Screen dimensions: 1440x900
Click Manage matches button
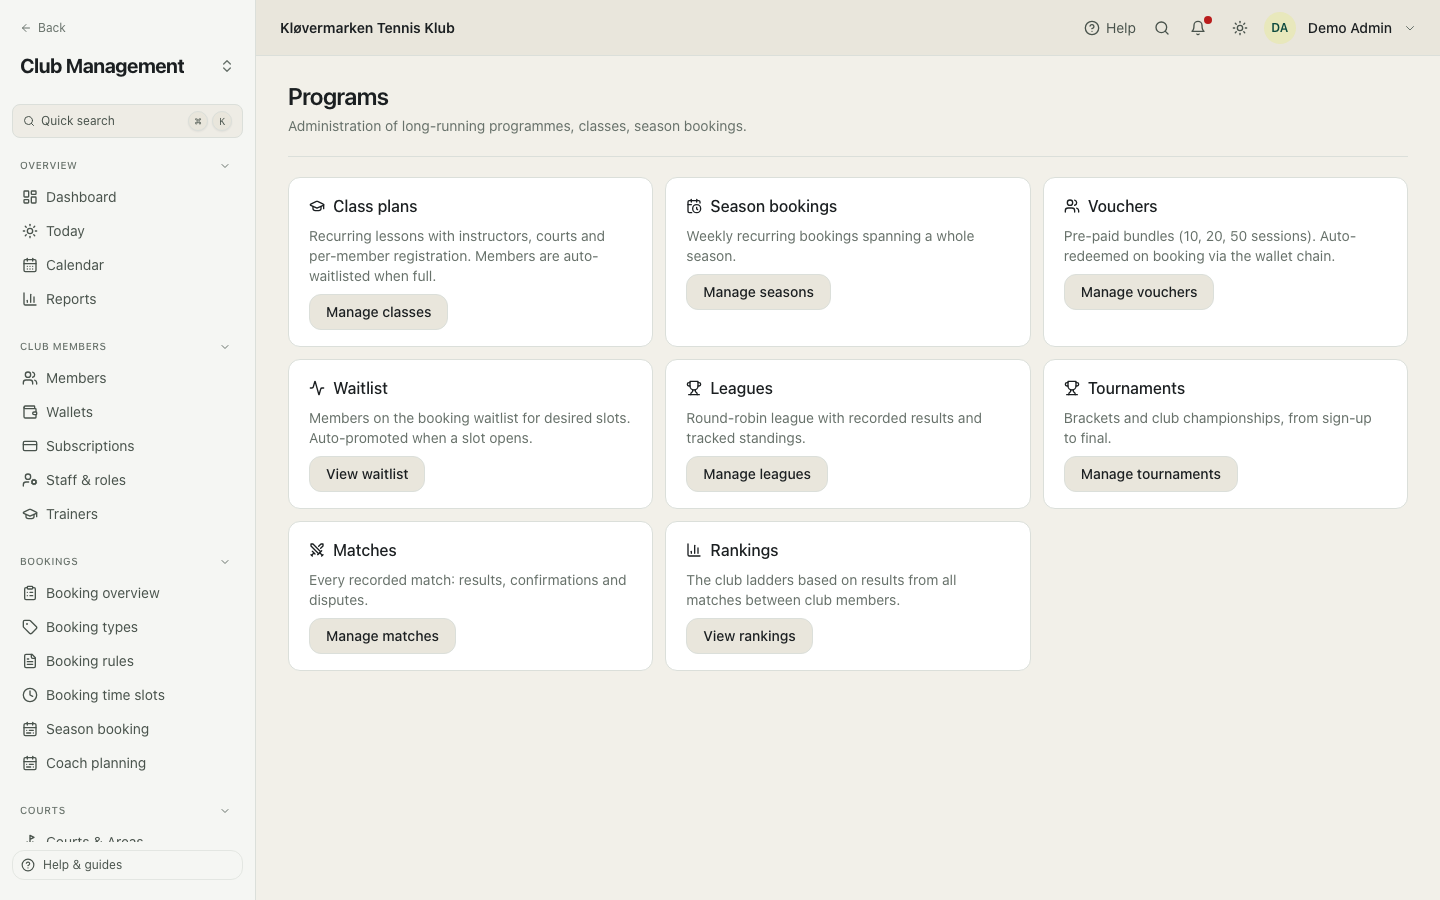click(x=382, y=636)
